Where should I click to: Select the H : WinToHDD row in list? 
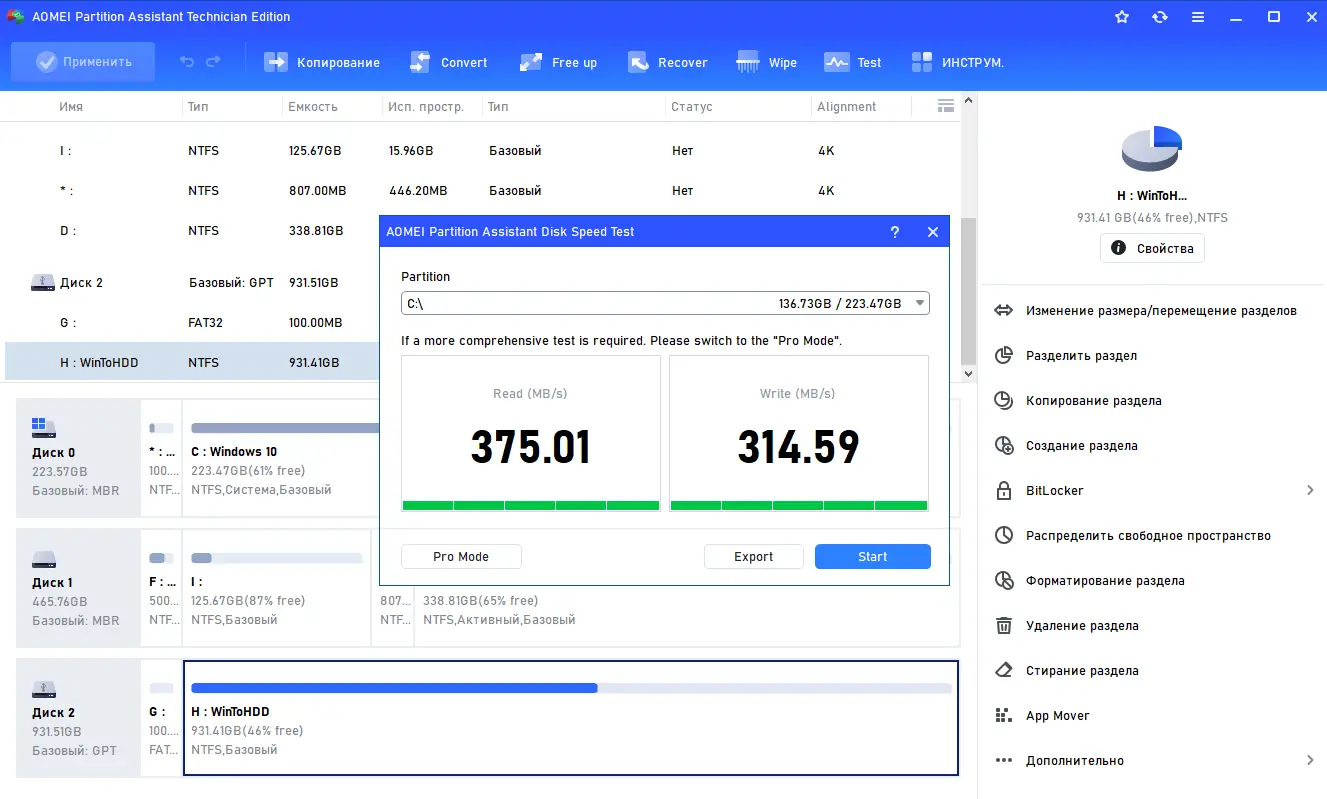coord(192,362)
